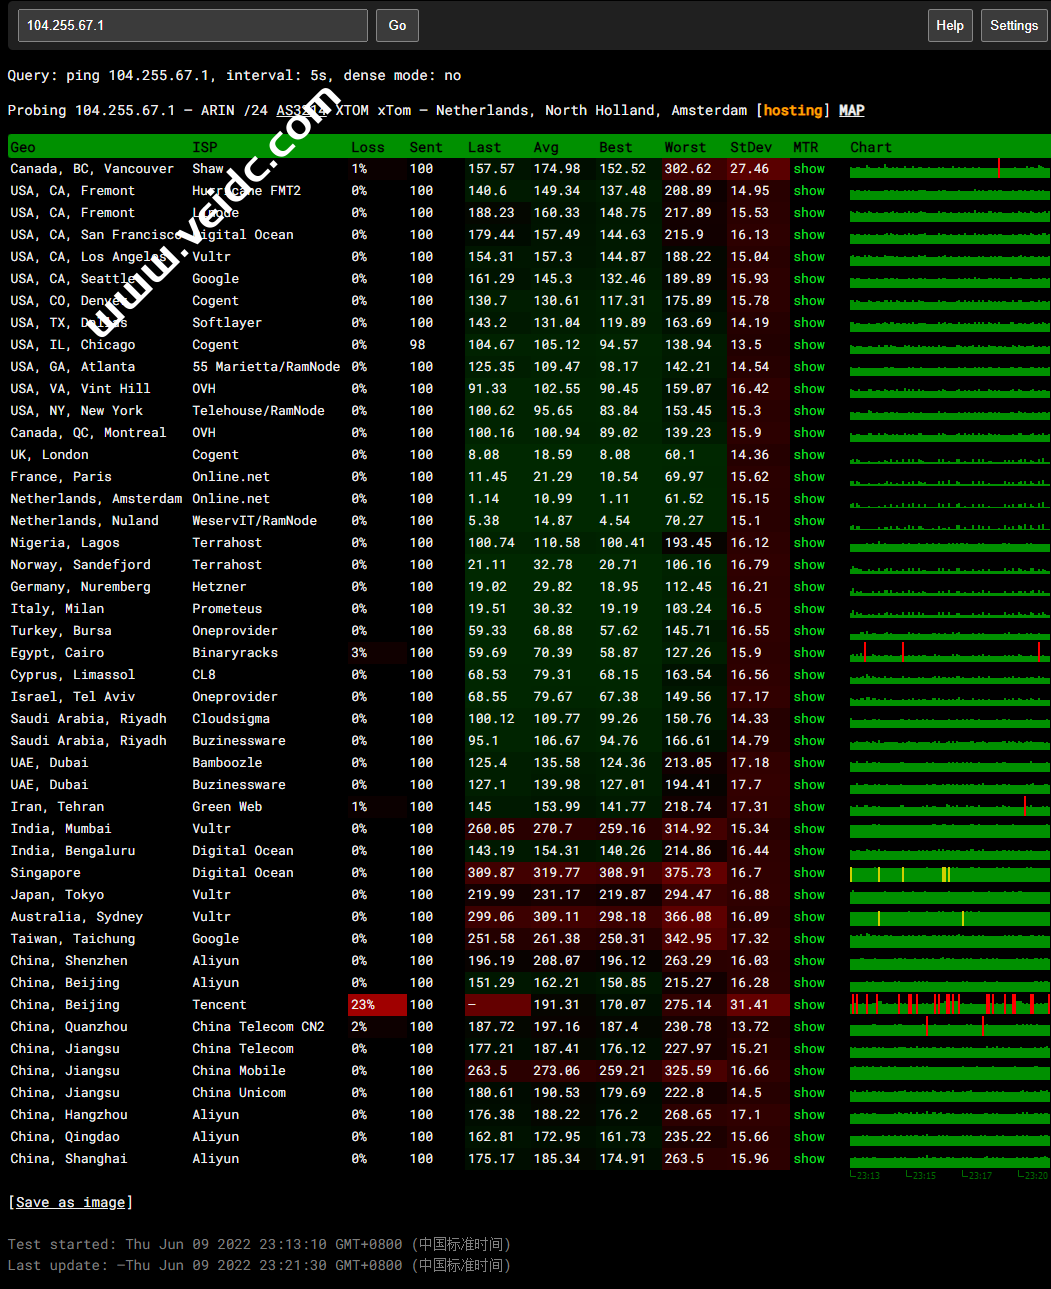Select the 55 Marietta/RamNode ISP cell
1051x1289 pixels.
tap(266, 367)
